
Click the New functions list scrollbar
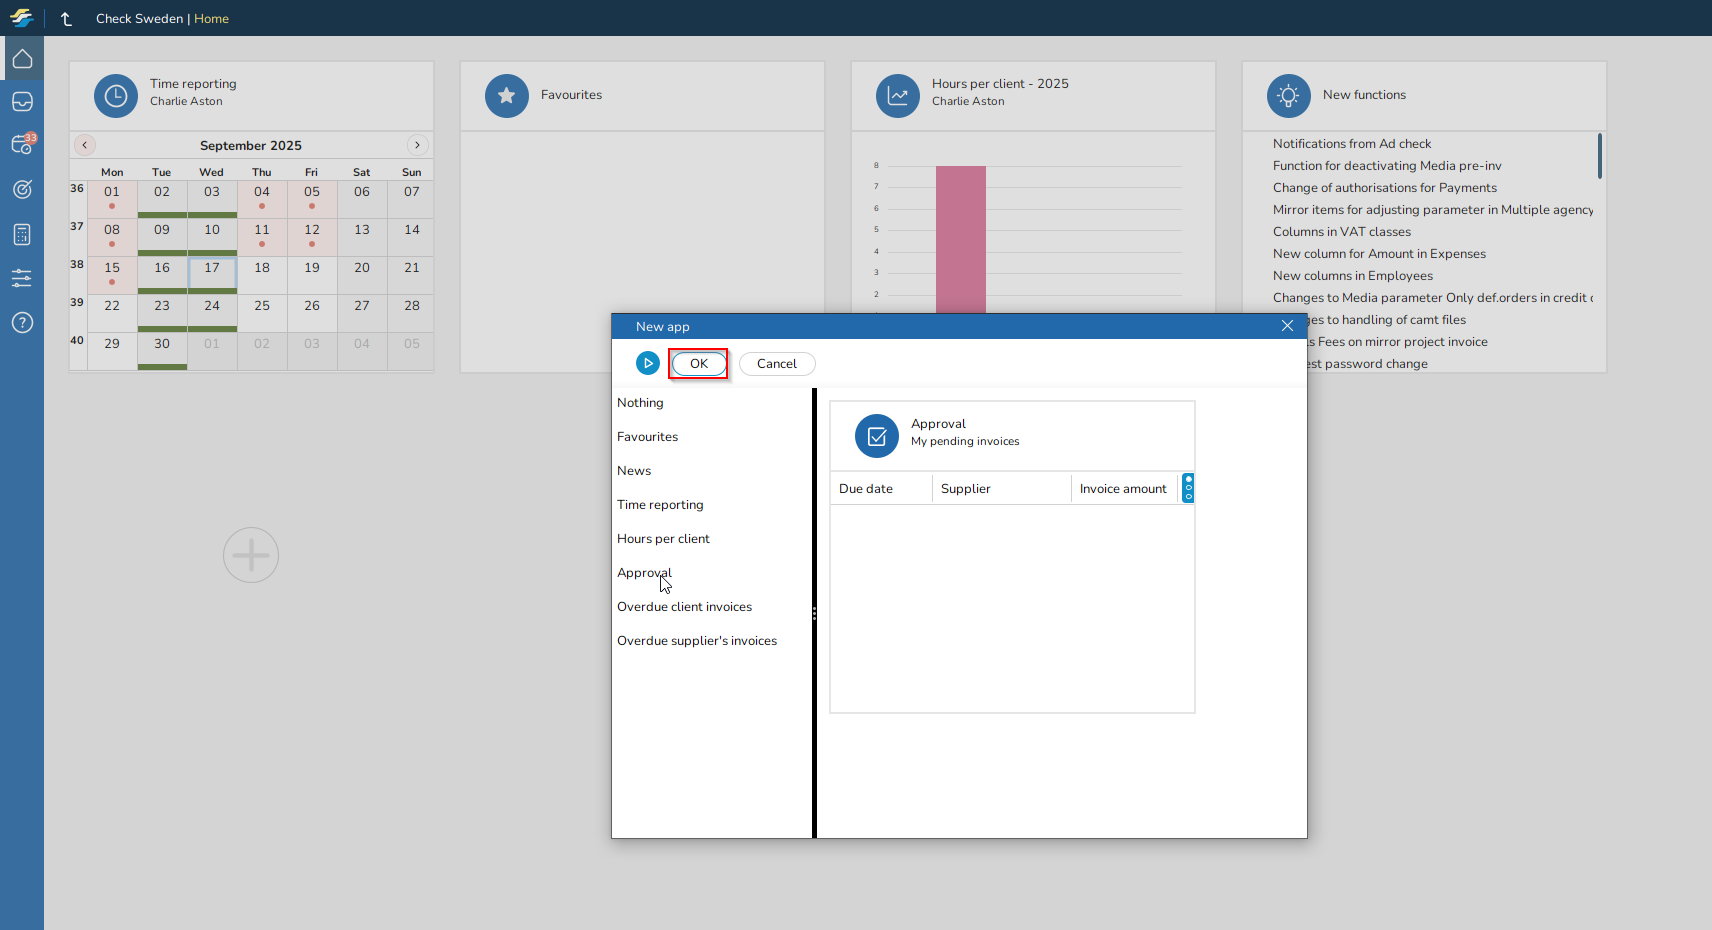(1599, 157)
